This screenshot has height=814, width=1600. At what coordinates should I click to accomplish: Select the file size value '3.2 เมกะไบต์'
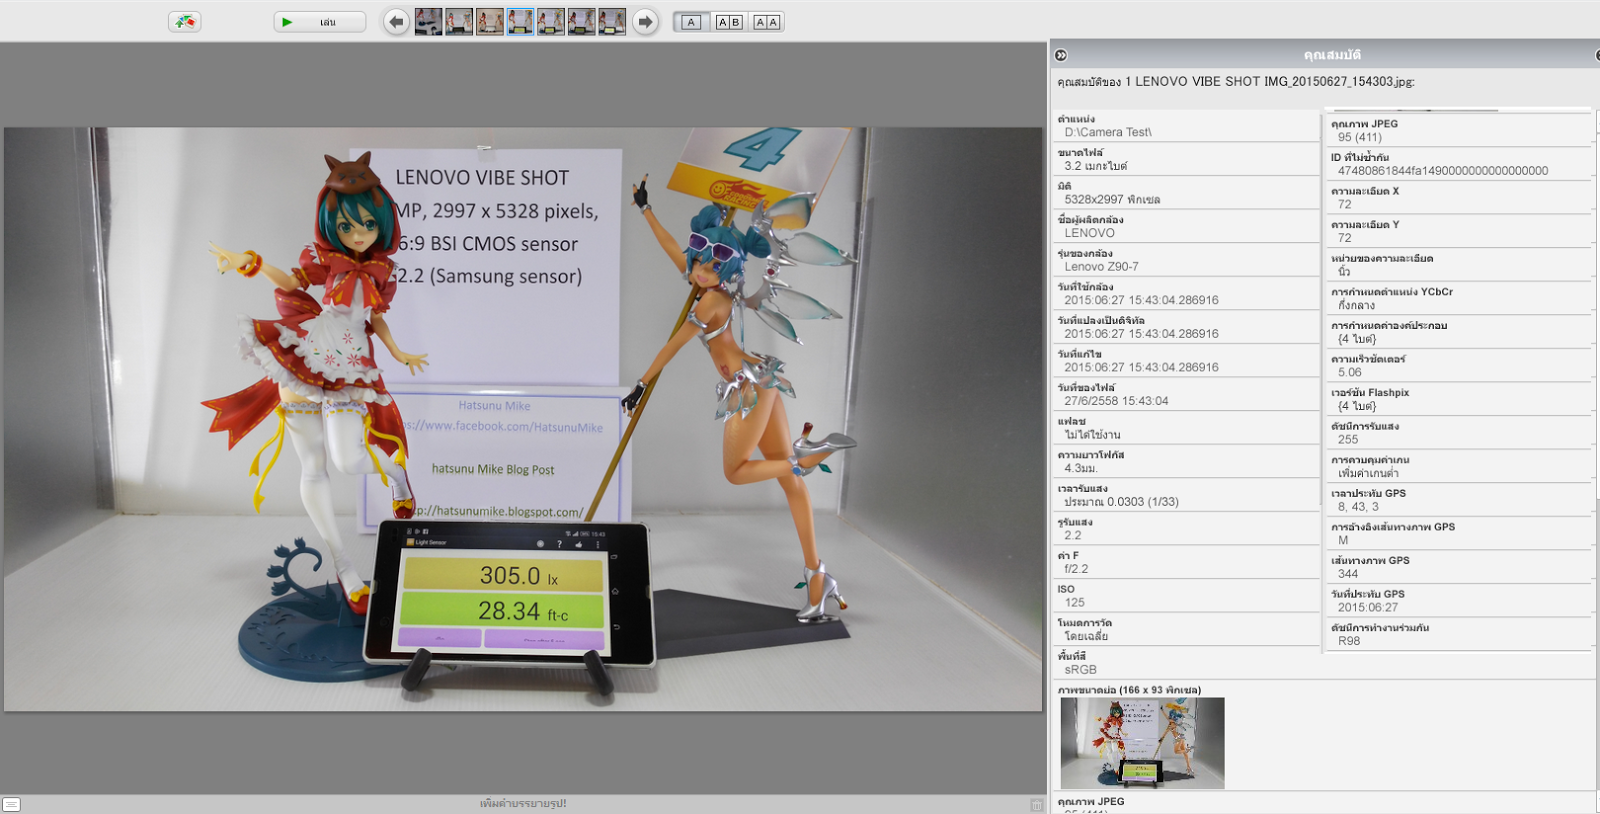point(1095,166)
